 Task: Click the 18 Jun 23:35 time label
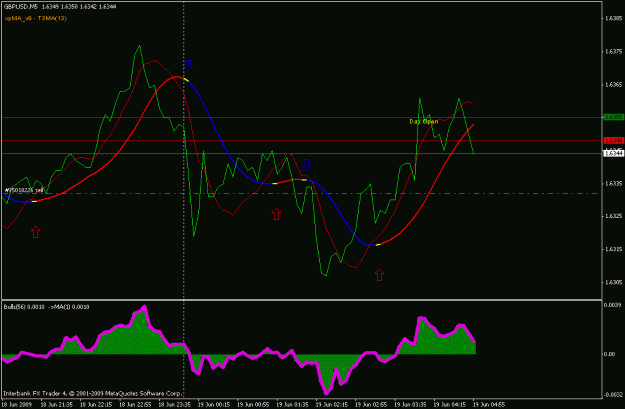[x=175, y=405]
